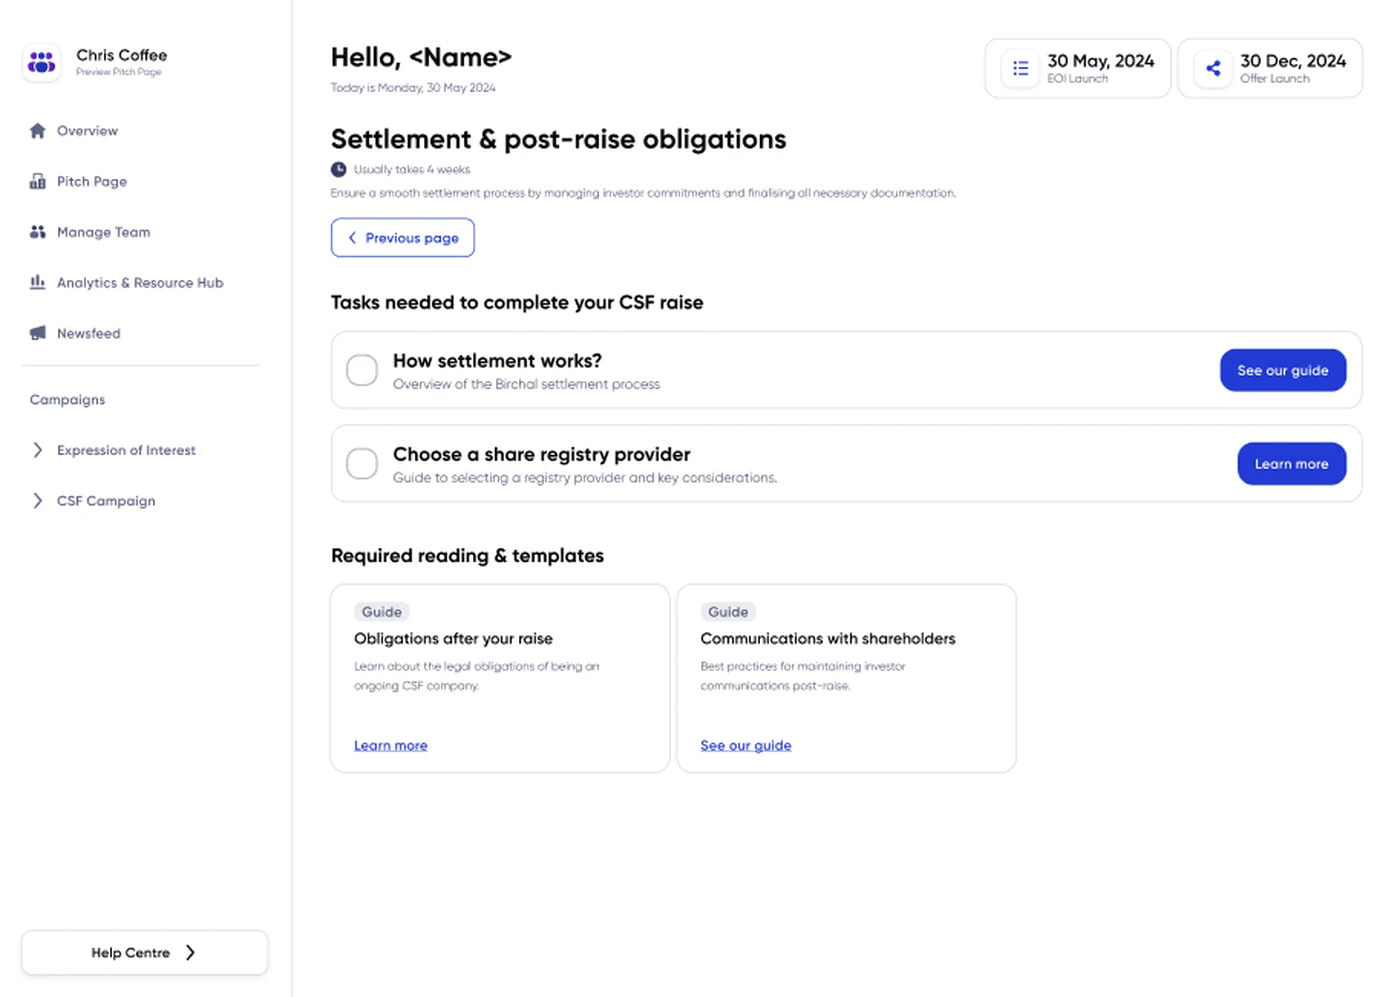Click the 'Learn more' blue button
Viewport: 1400px width, 997px height.
(x=1292, y=464)
